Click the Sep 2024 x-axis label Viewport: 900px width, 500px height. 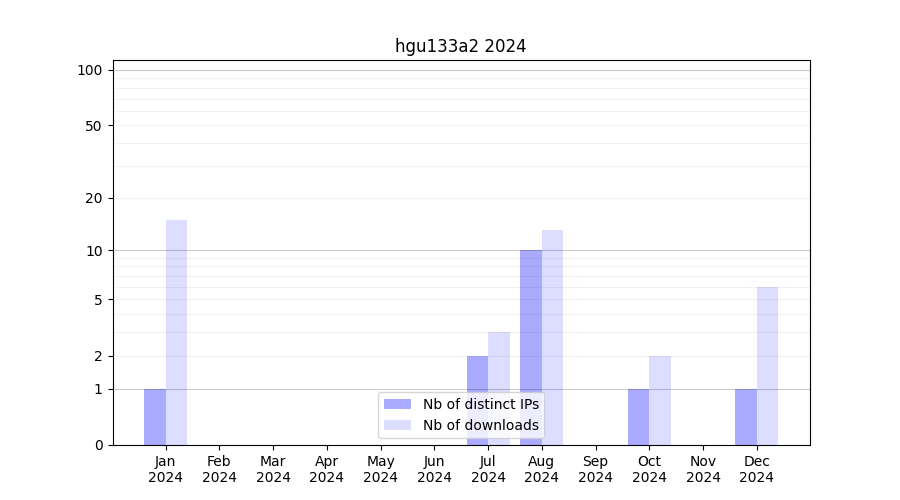(x=595, y=469)
